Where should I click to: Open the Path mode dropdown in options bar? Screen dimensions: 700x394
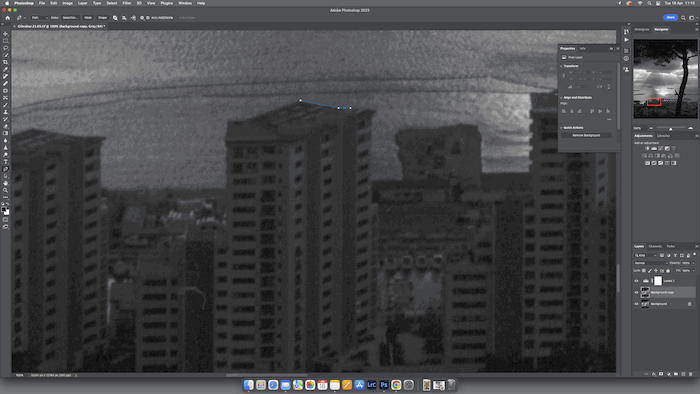[39, 18]
